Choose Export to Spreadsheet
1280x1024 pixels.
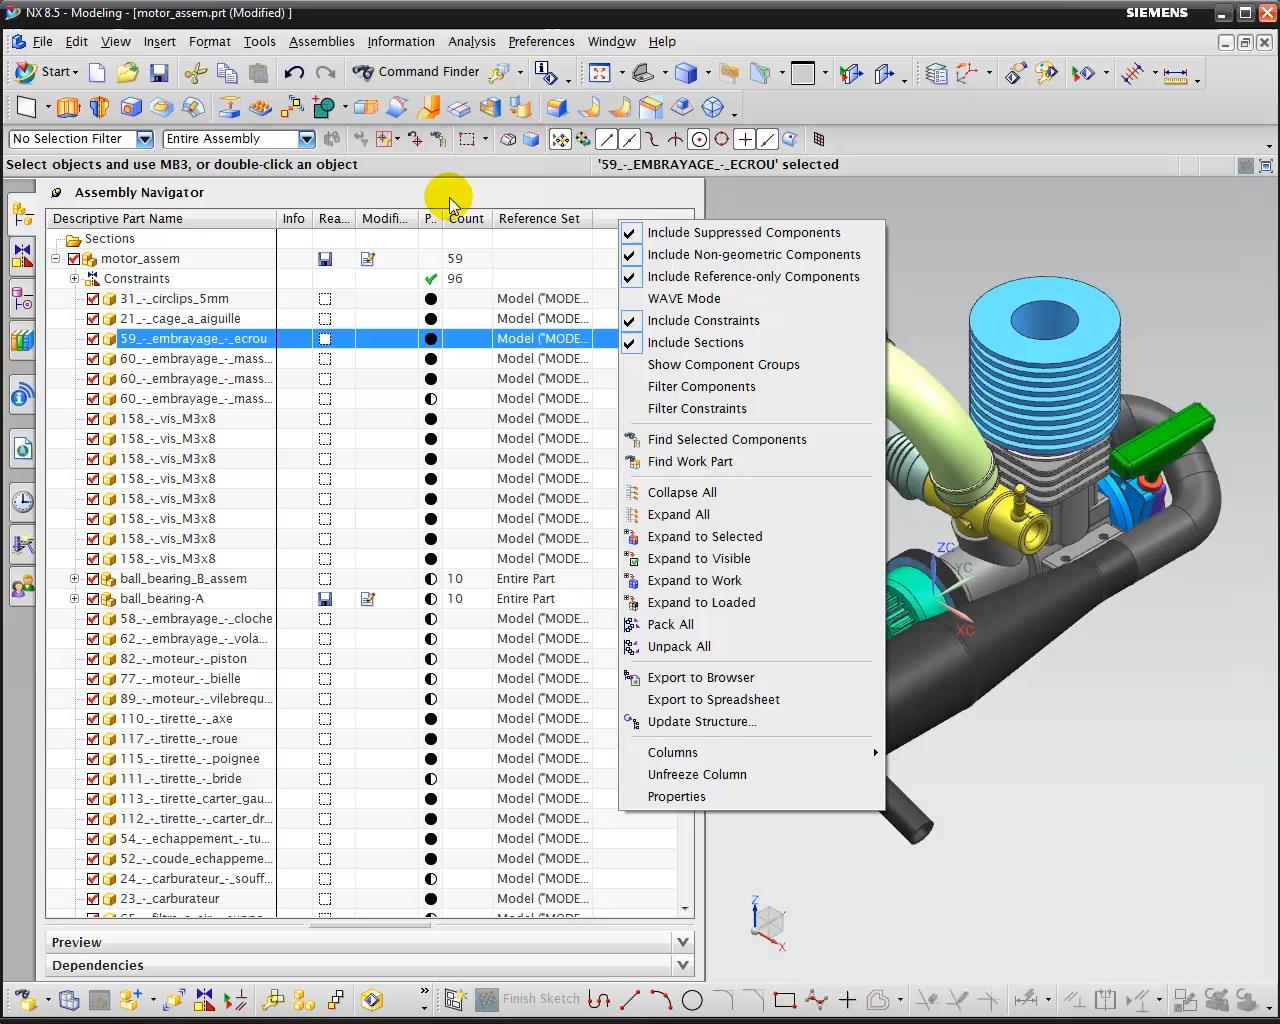713,700
